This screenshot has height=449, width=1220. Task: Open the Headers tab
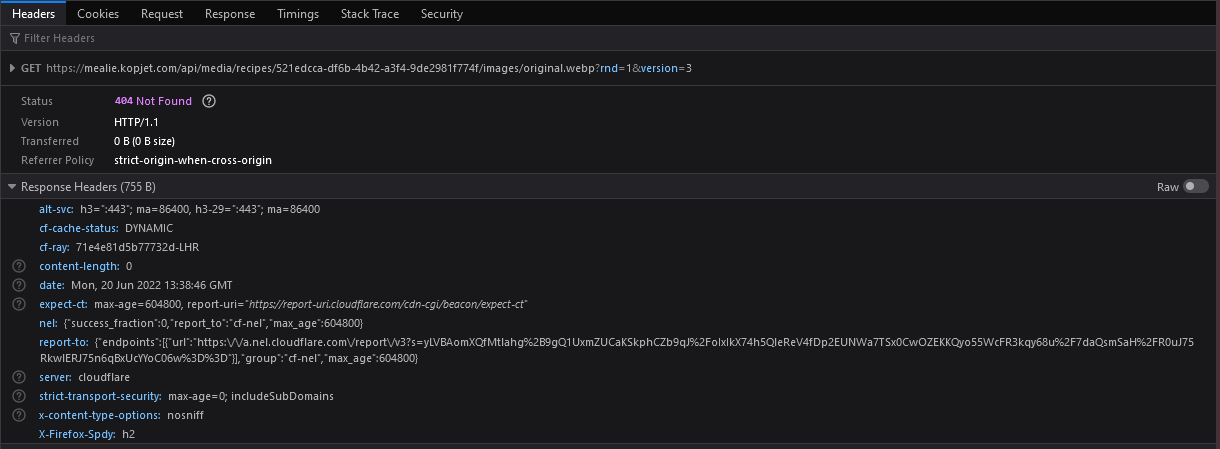point(32,14)
